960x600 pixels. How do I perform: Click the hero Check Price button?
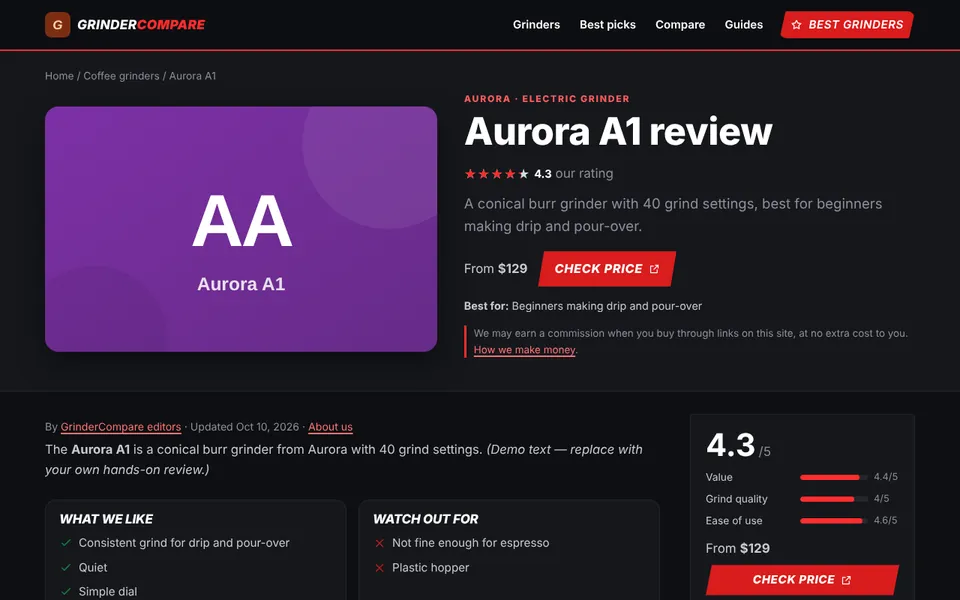click(x=607, y=269)
